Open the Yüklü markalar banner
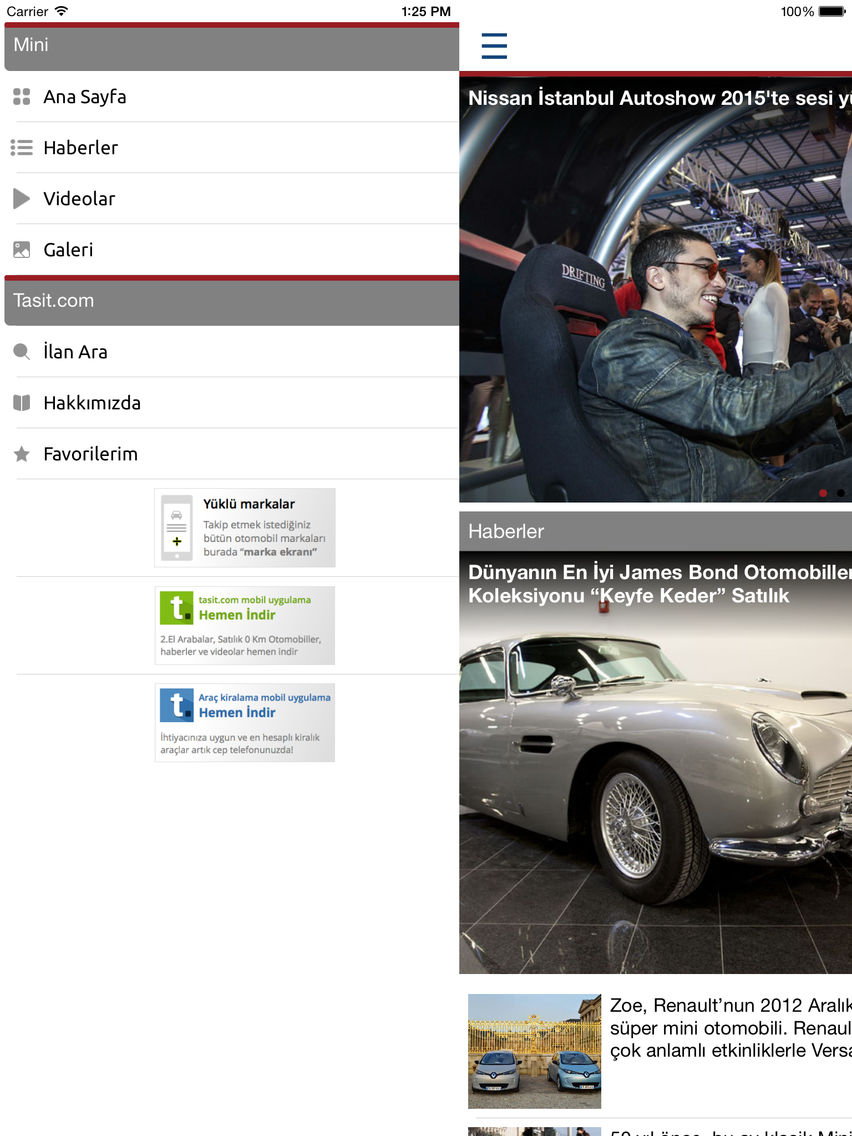The width and height of the screenshot is (852, 1136). point(245,528)
